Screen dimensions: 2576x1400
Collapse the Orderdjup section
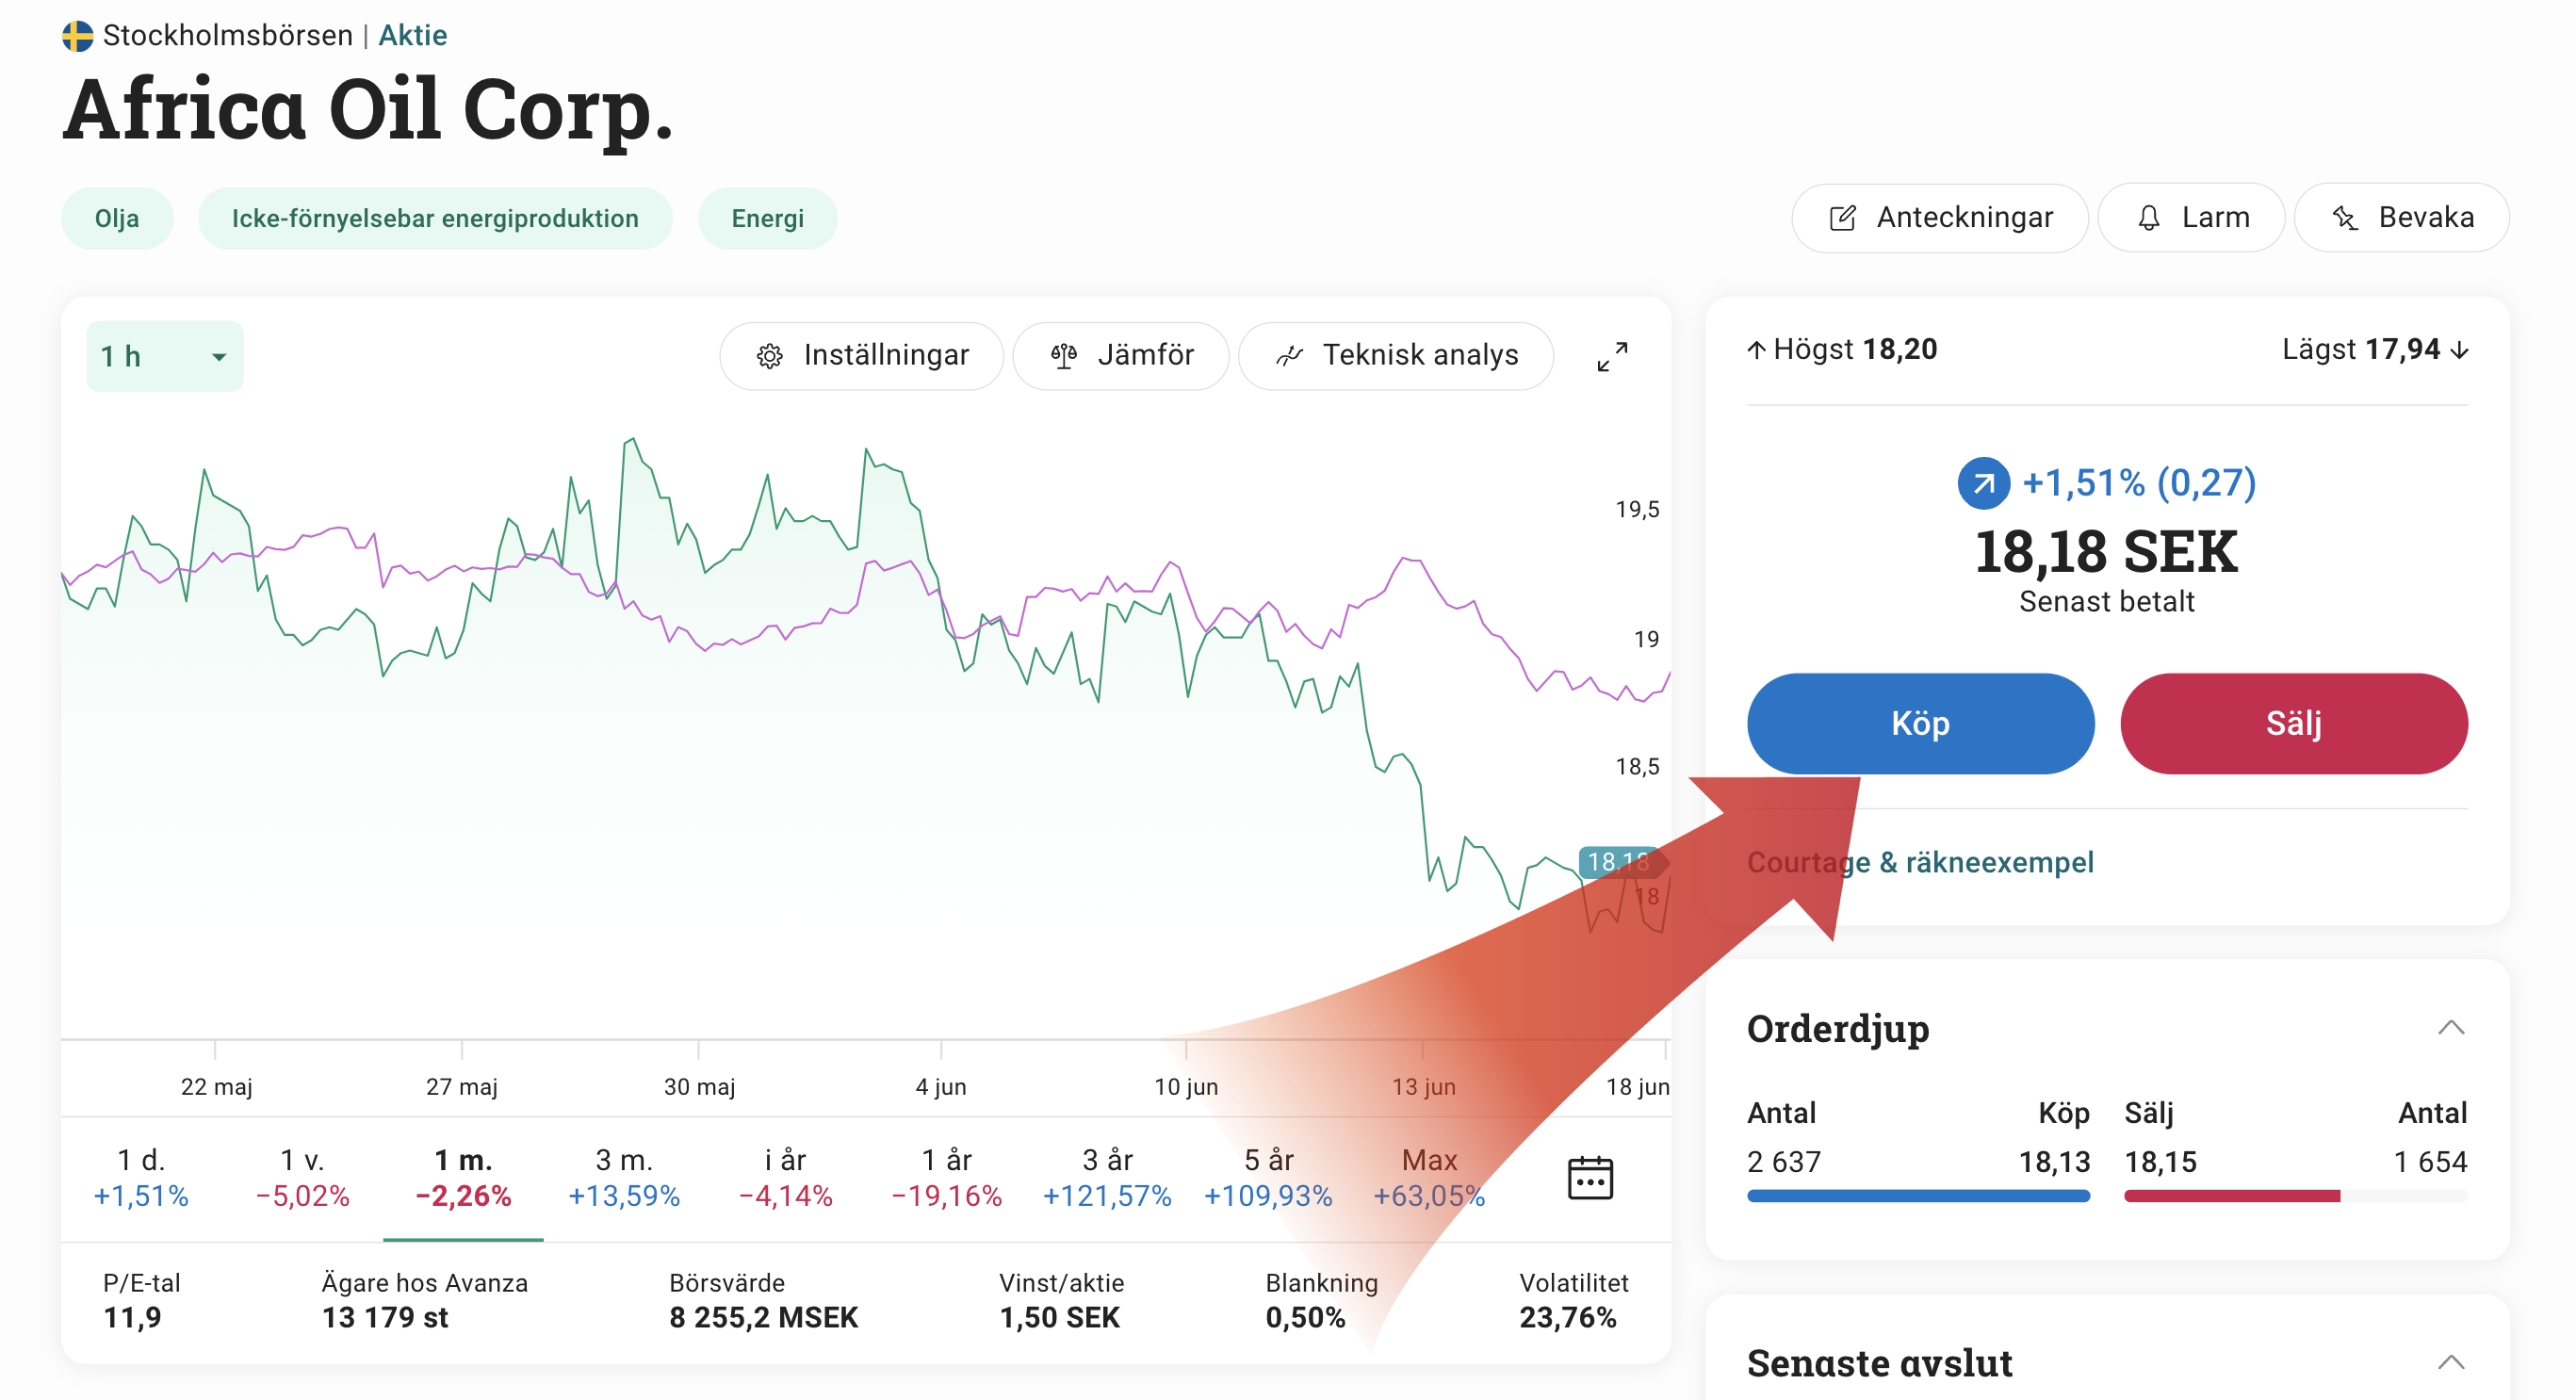[x=2450, y=1028]
